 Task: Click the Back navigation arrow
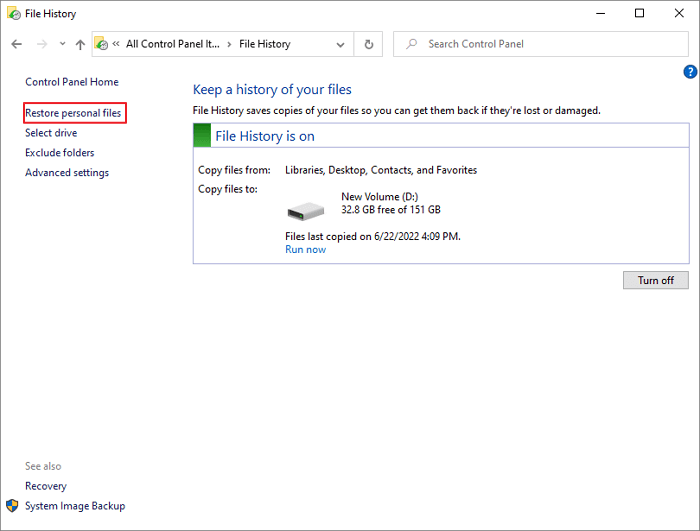tap(16, 44)
